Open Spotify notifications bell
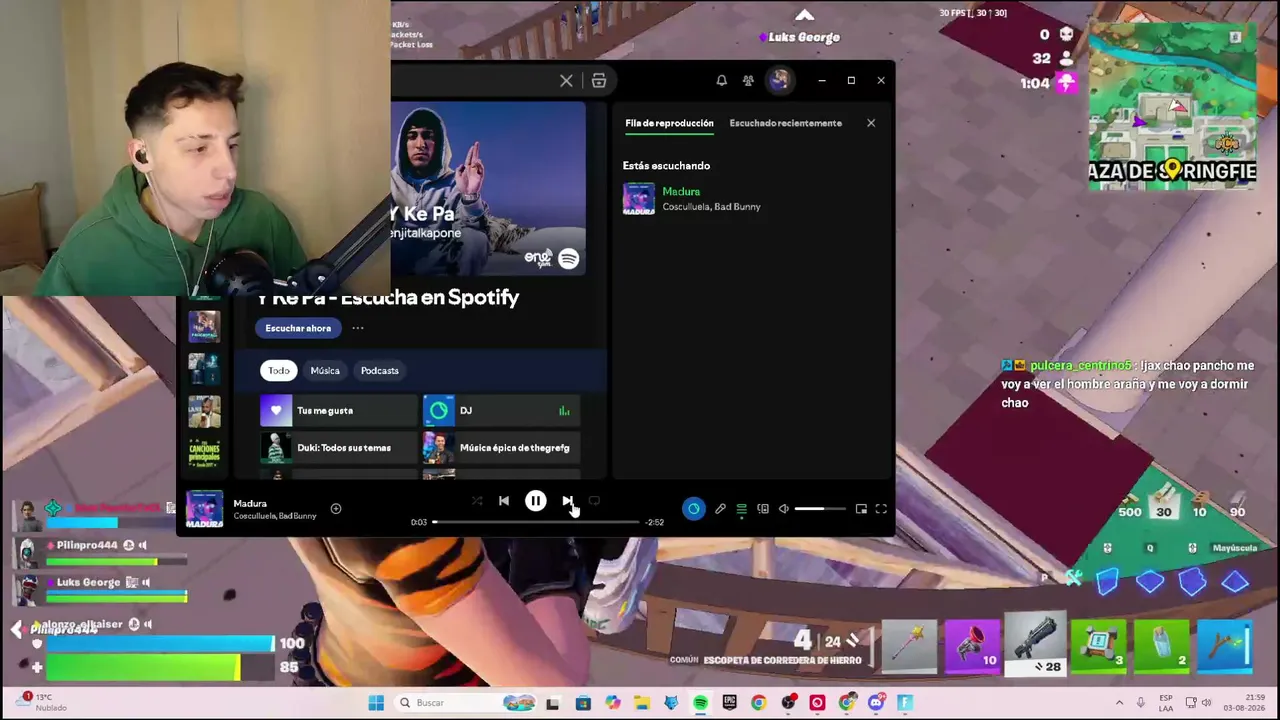This screenshot has width=1280, height=720. coord(721,81)
